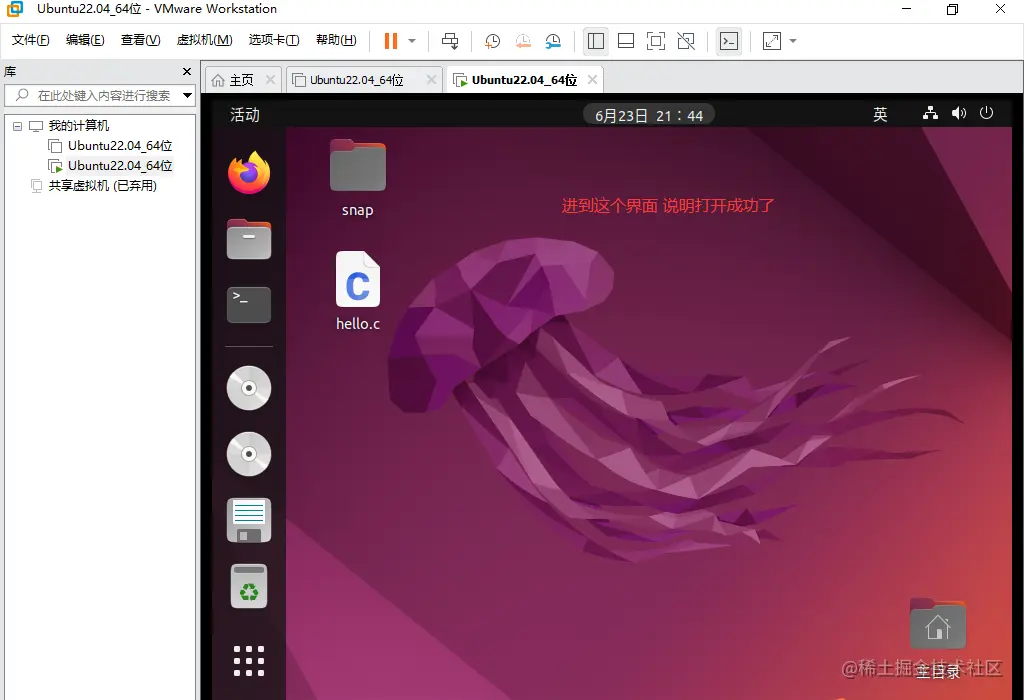Click the 英 input method indicator

coord(880,115)
